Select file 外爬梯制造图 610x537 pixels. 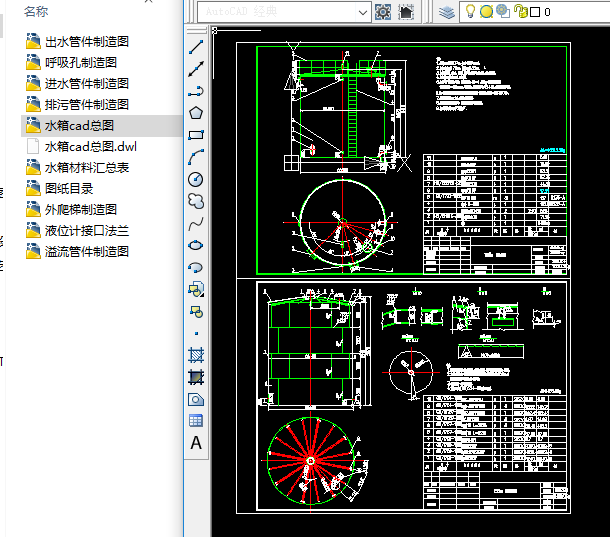coord(81,210)
